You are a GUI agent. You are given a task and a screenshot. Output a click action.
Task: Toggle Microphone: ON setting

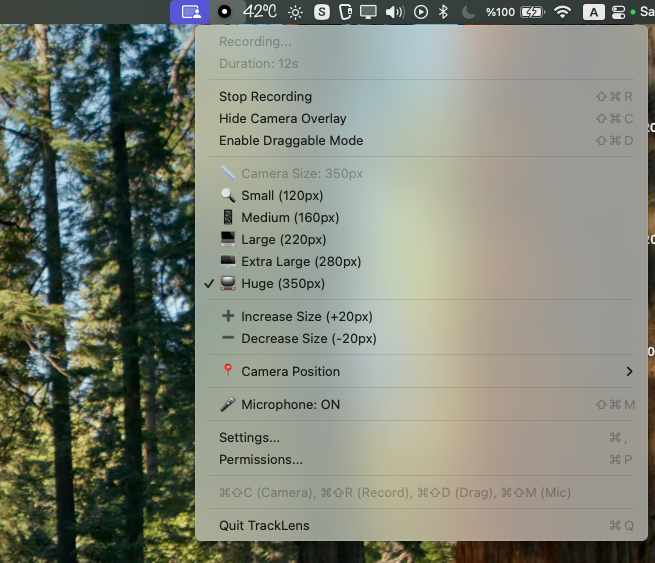coord(290,404)
